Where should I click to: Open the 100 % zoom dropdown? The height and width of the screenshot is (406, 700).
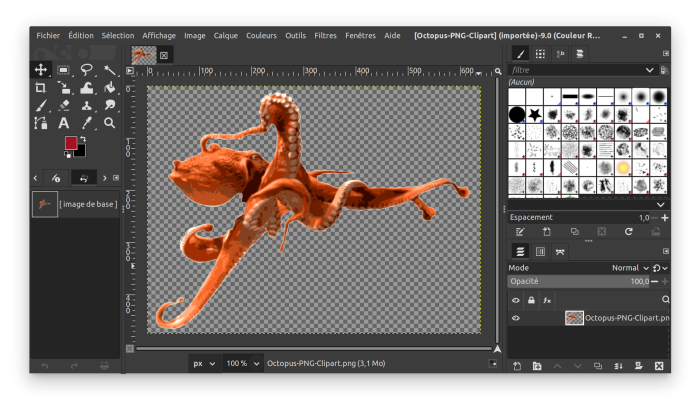click(x=242, y=364)
